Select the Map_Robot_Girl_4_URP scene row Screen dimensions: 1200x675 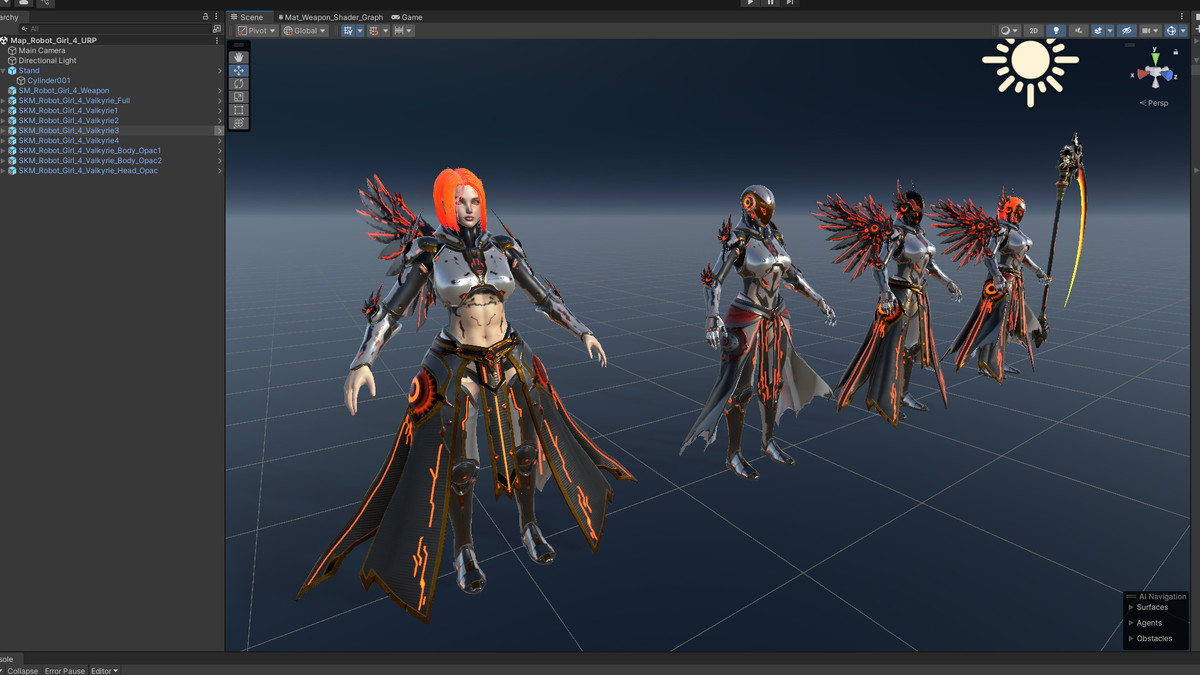[x=111, y=41]
